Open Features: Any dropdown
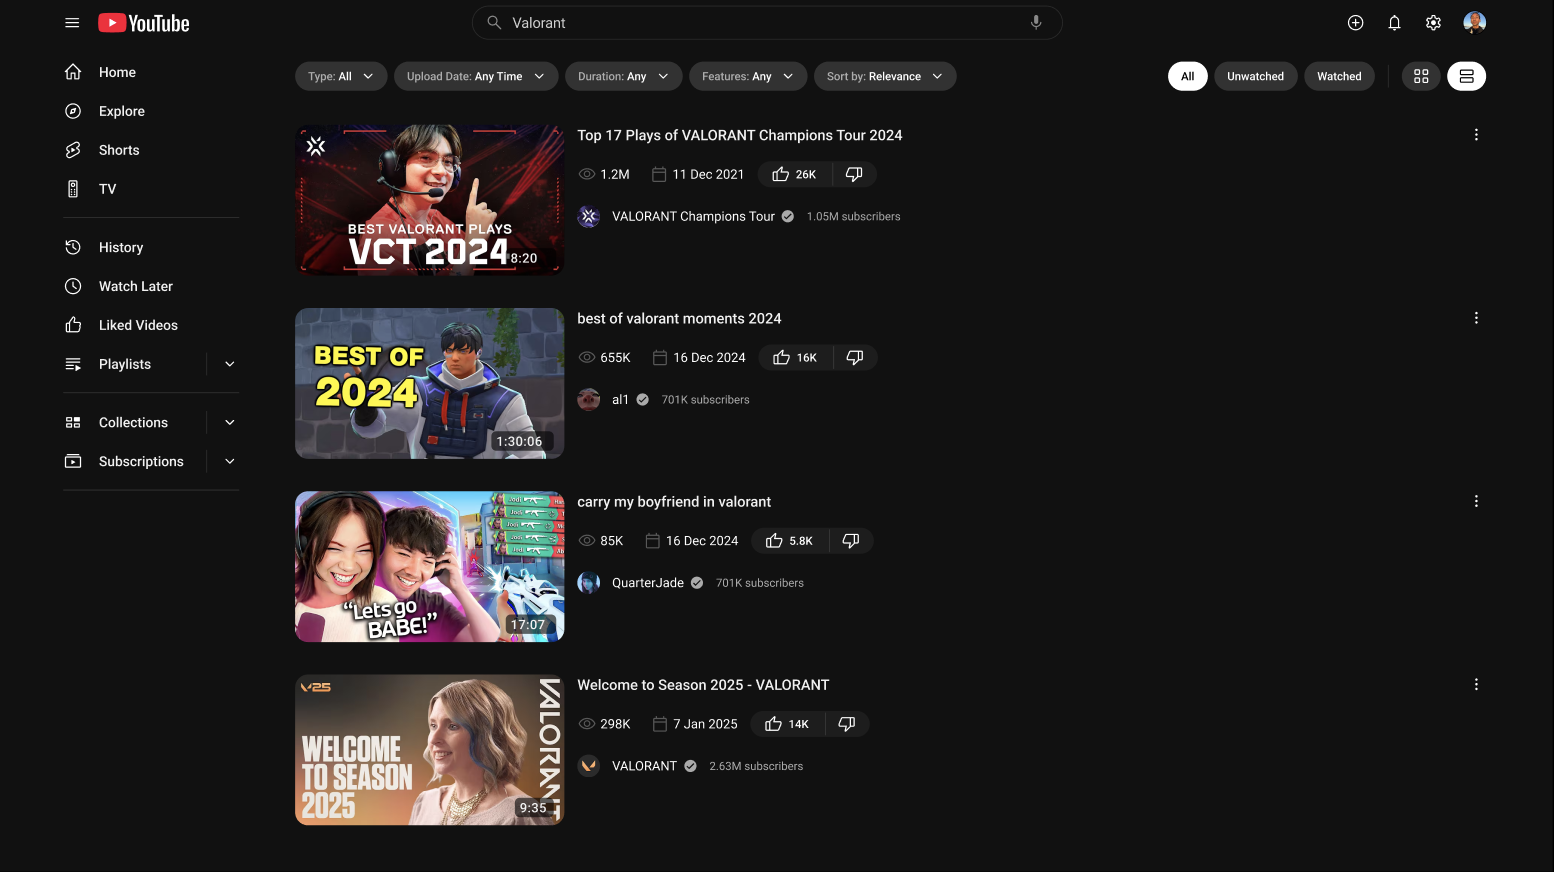This screenshot has height=872, width=1554. pos(748,76)
